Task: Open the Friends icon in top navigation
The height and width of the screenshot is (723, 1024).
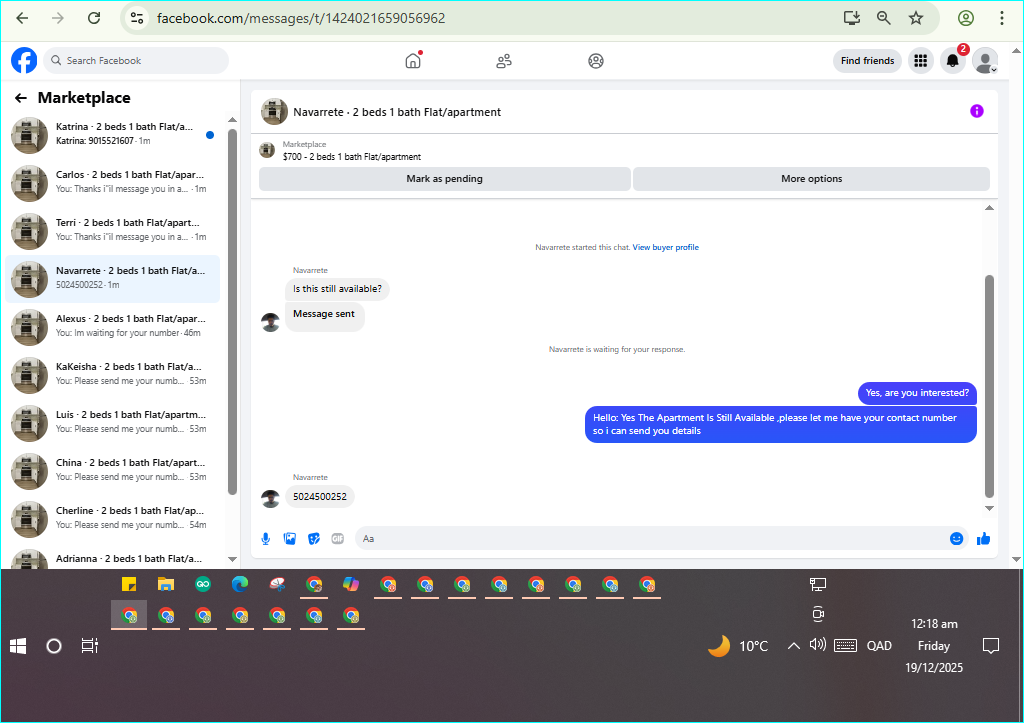Action: pyautogui.click(x=504, y=61)
